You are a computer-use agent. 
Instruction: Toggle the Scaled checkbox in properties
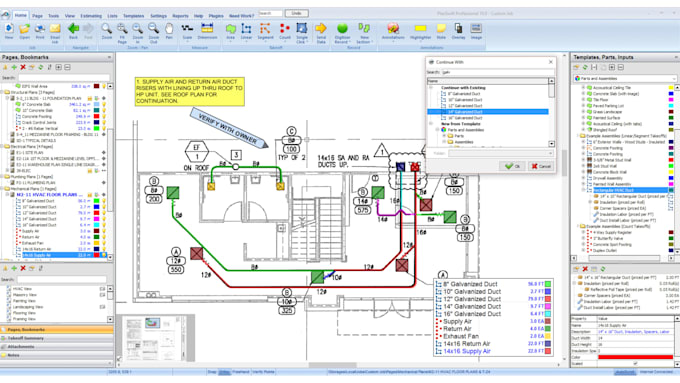pyautogui.click(x=636, y=363)
